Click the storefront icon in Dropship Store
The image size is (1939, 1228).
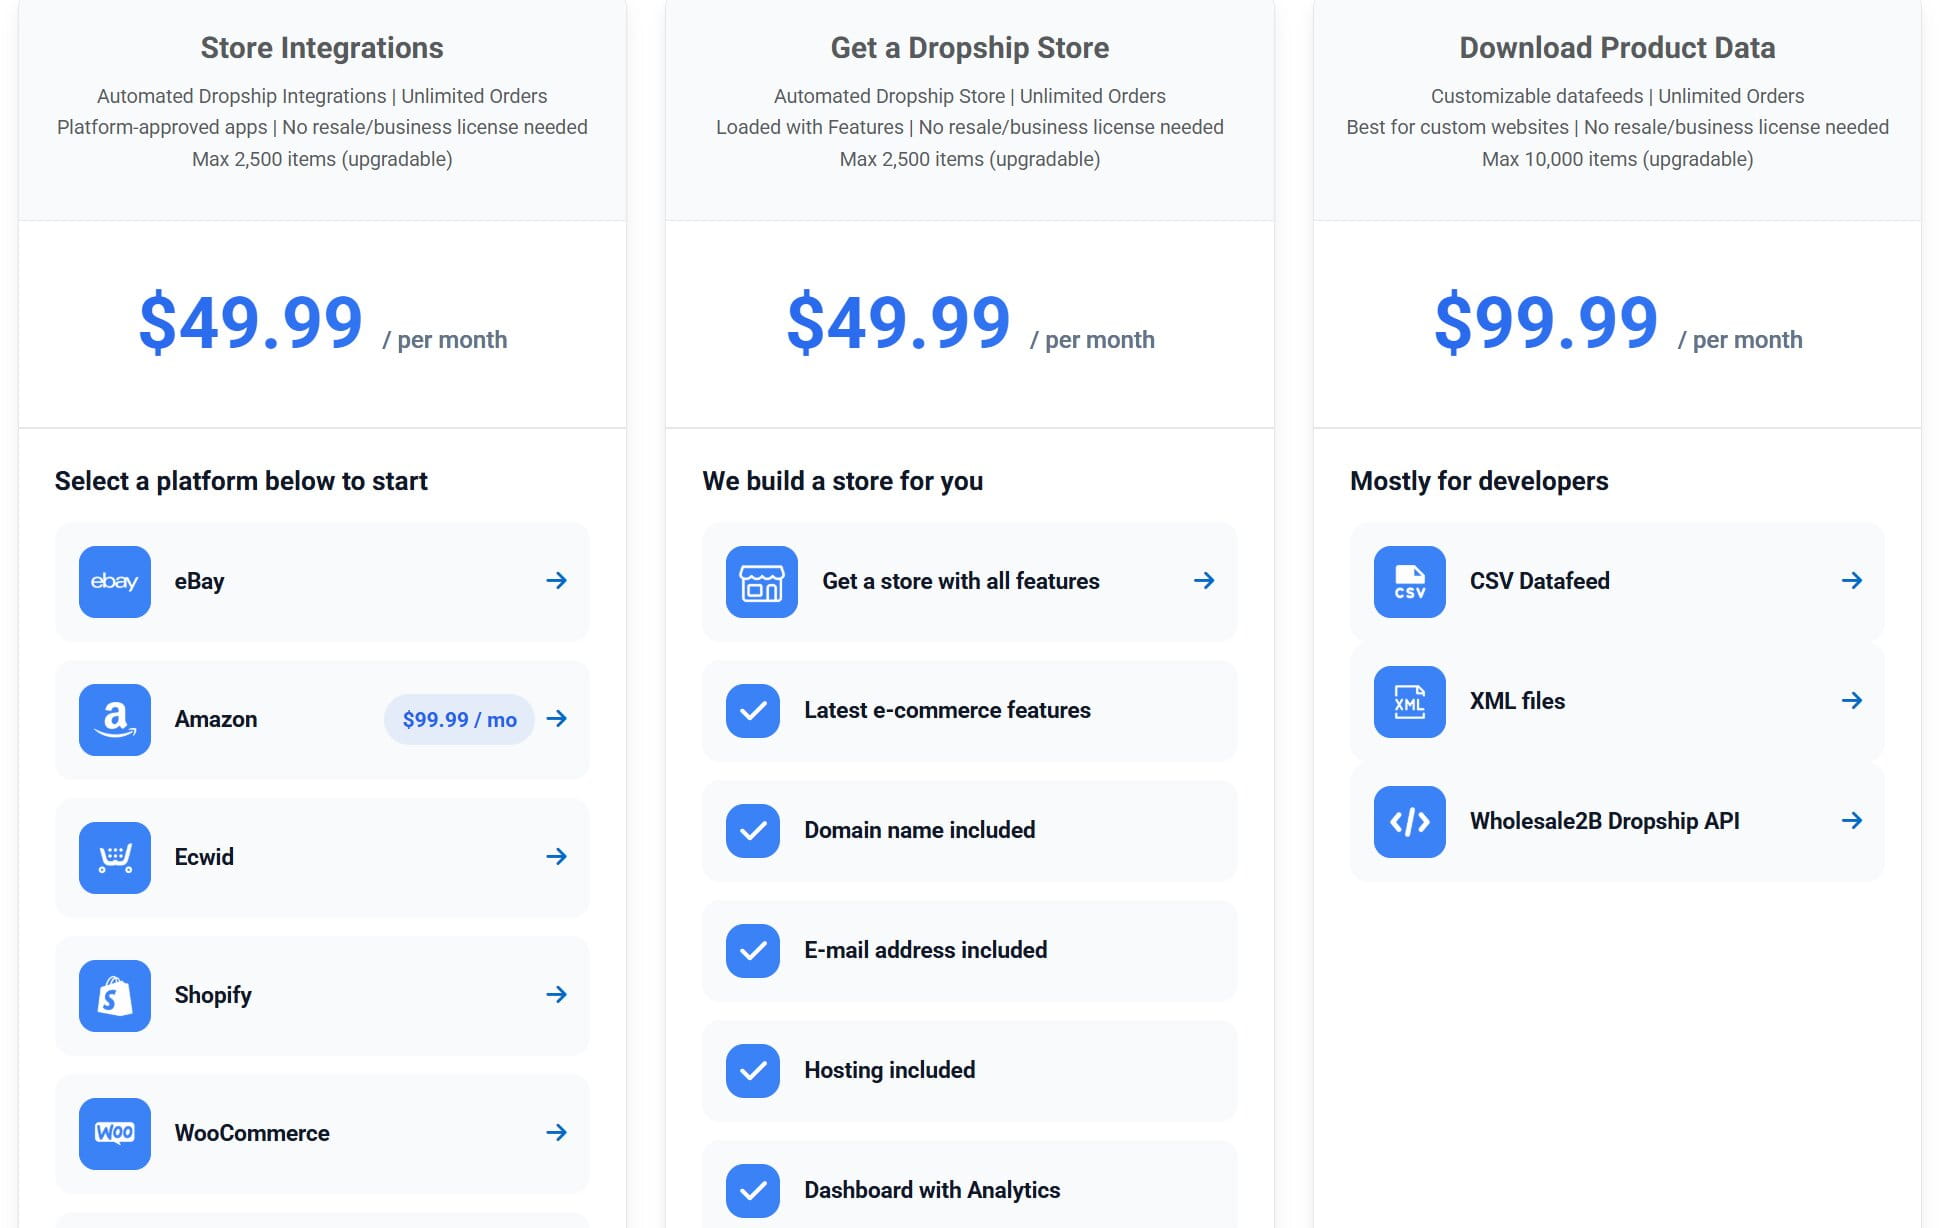pyautogui.click(x=762, y=581)
